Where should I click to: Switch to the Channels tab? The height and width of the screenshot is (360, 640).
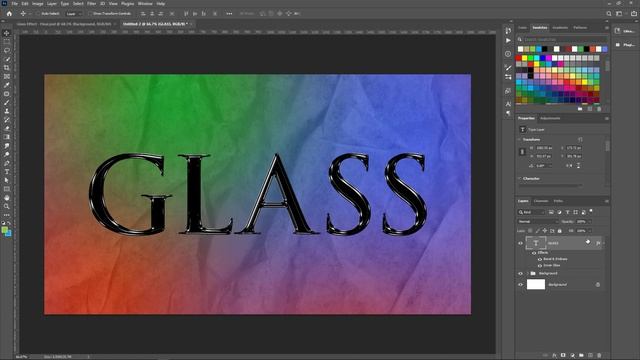(x=541, y=201)
